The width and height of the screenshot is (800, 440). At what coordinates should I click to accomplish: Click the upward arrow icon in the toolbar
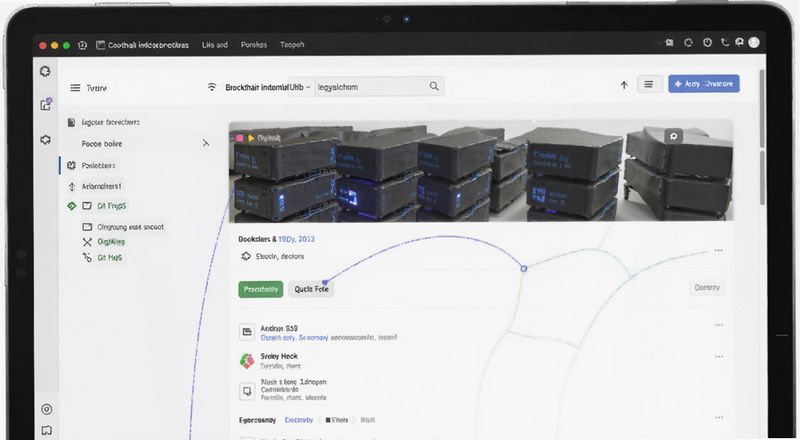point(624,85)
